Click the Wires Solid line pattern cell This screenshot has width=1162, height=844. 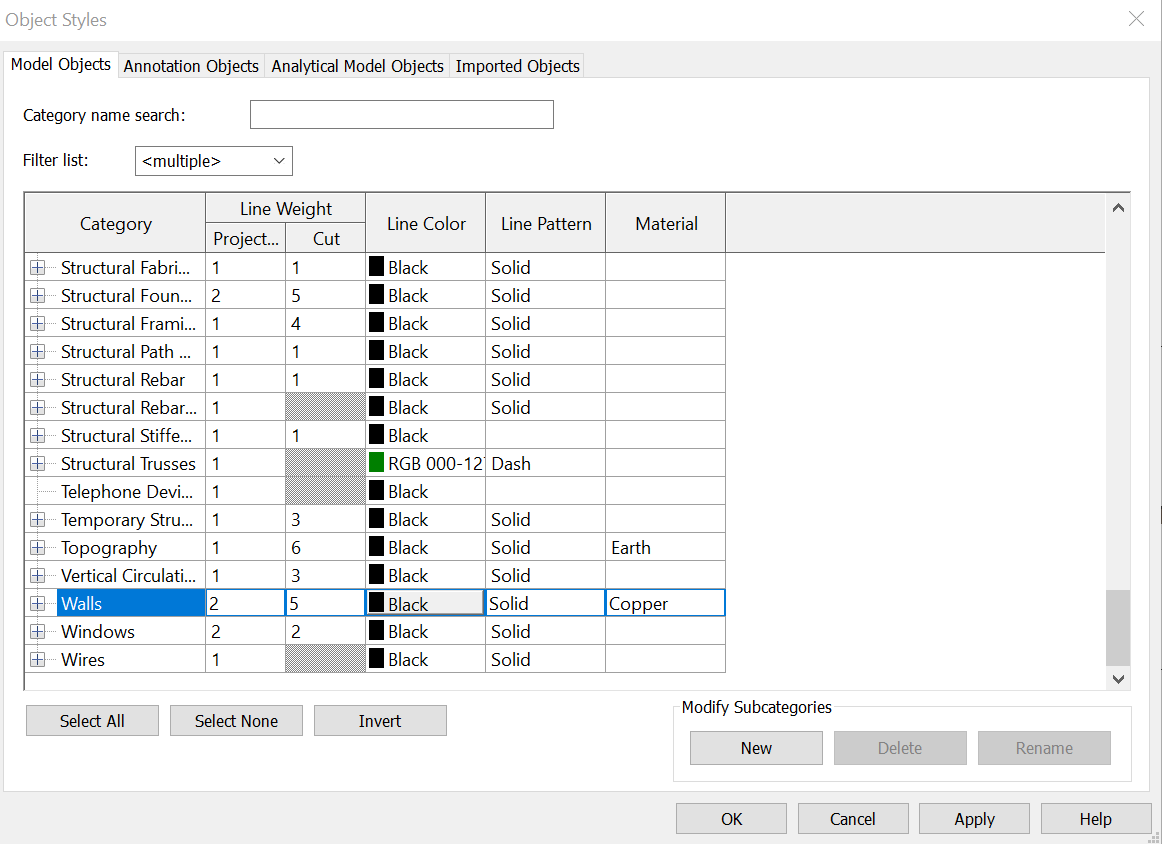tap(545, 659)
